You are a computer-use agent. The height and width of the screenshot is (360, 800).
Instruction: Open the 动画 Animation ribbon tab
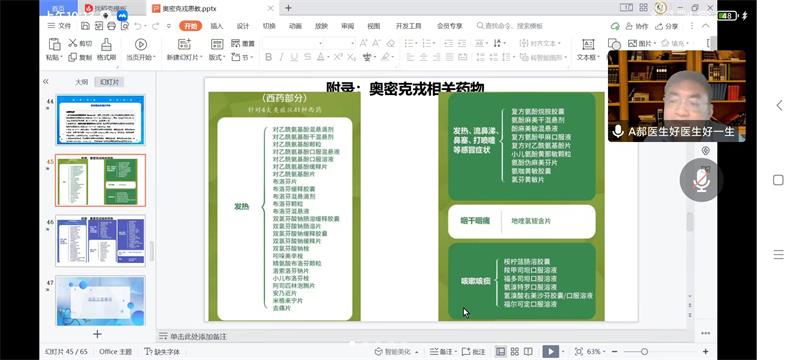[295, 26]
